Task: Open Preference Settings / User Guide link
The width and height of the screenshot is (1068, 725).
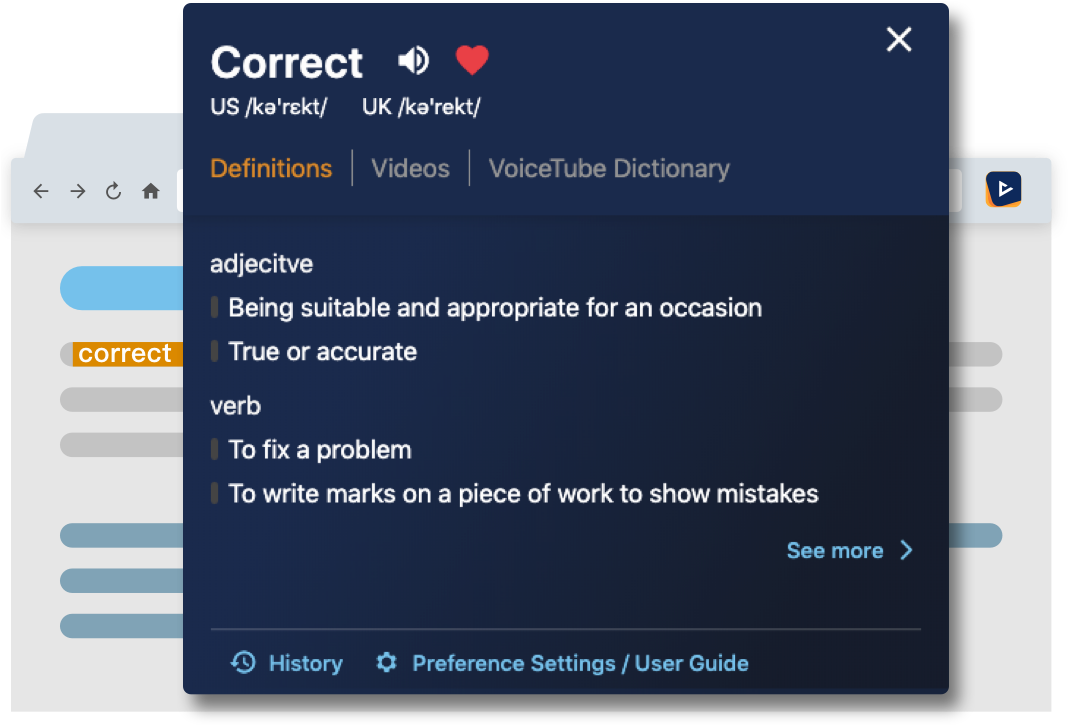Action: click(x=580, y=663)
